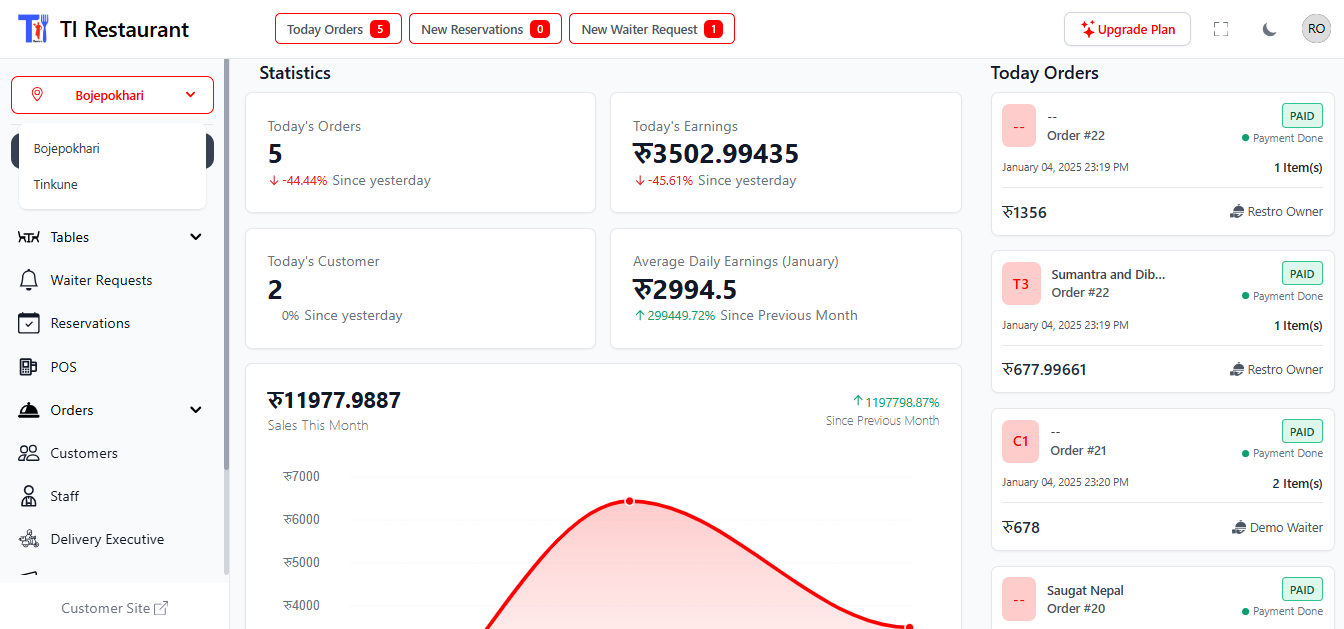Click the ₹7000 axis label on chart
The height and width of the screenshot is (629, 1344).
coord(301,476)
